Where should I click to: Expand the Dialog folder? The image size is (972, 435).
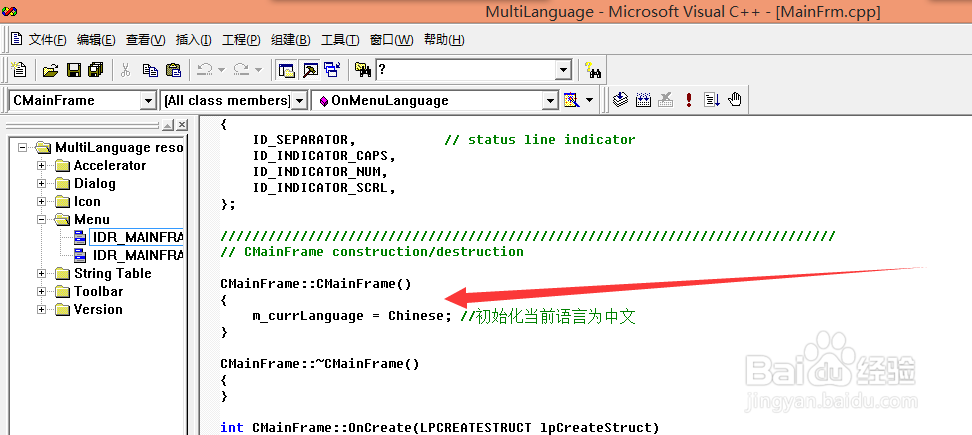pos(42,183)
